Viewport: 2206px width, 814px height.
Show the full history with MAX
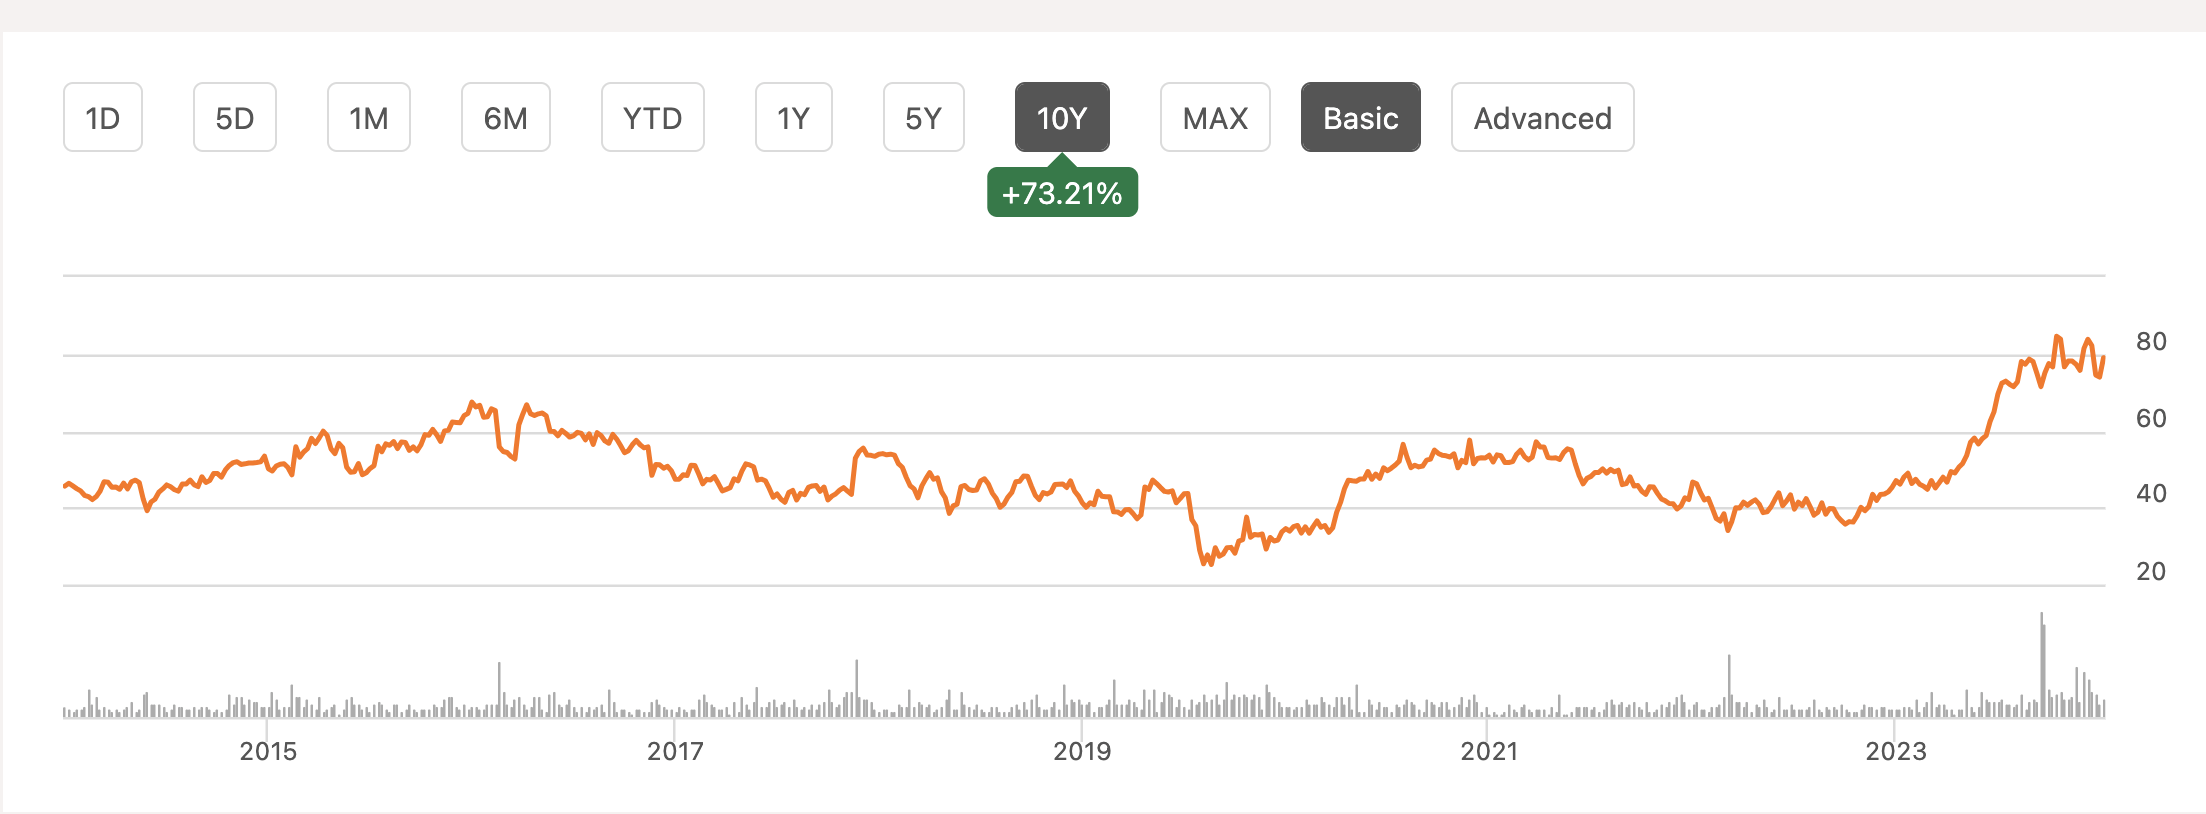point(1214,117)
